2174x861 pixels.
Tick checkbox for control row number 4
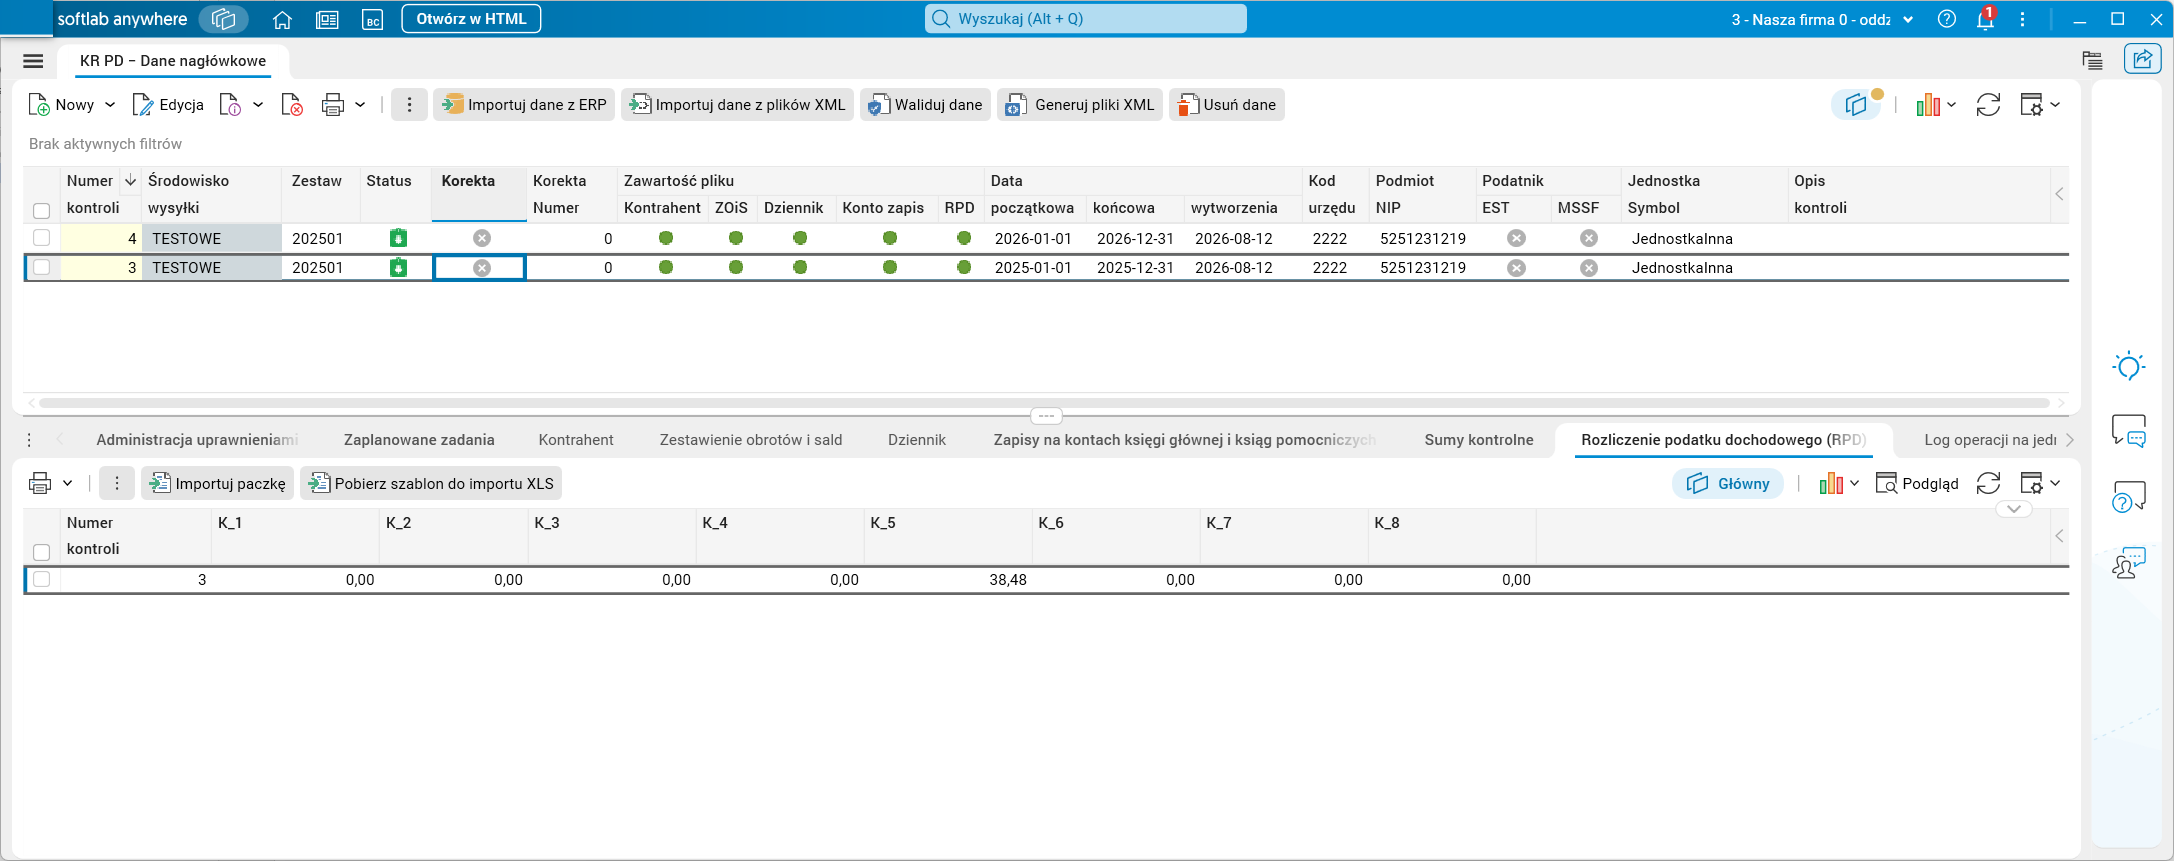point(41,238)
